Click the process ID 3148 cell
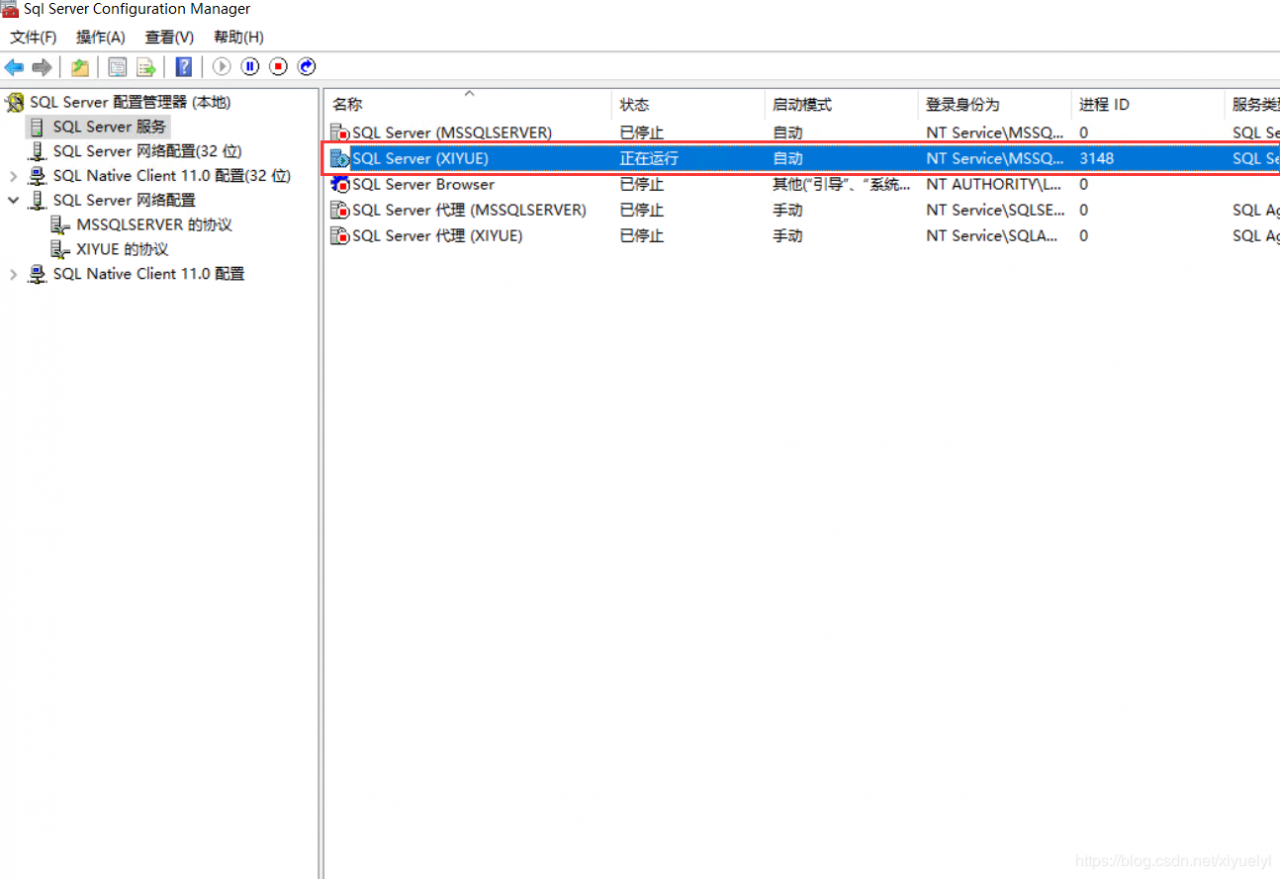The height and width of the screenshot is (879, 1280). pos(1096,159)
